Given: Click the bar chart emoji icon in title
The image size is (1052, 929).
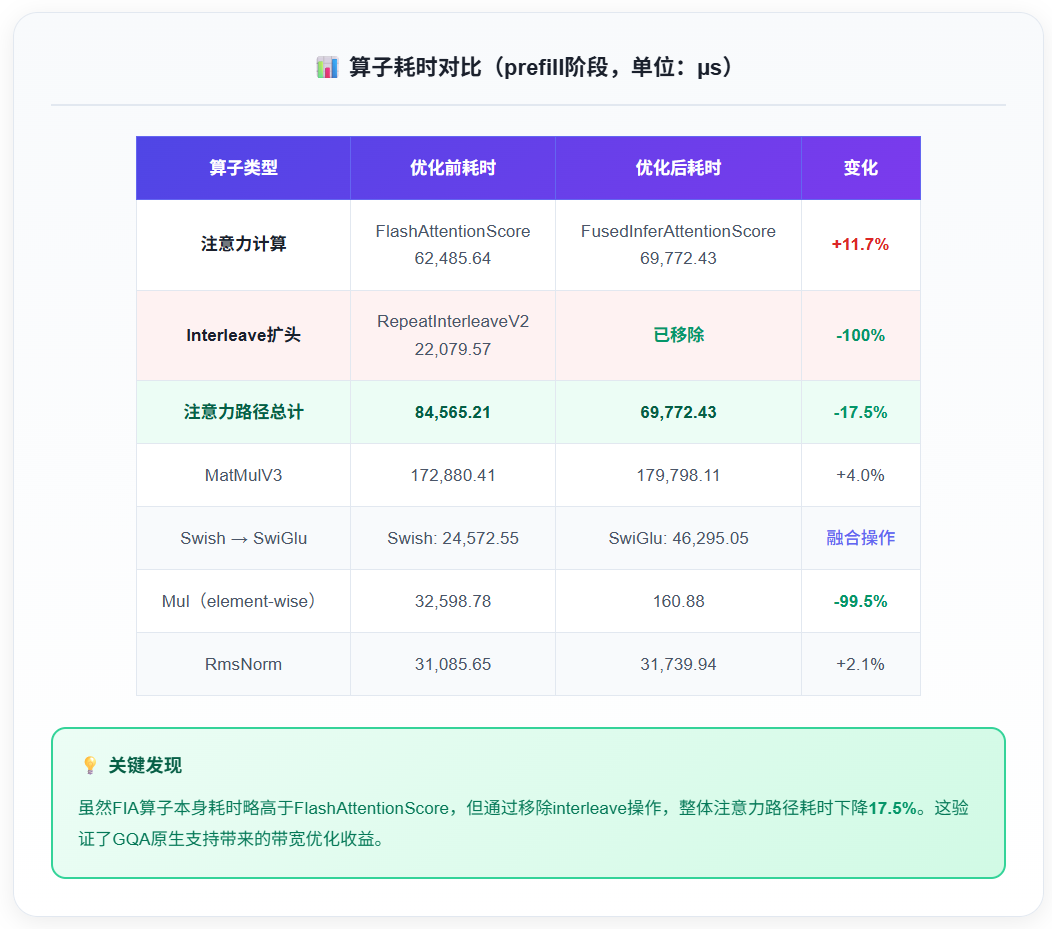Looking at the screenshot, I should pos(327,67).
